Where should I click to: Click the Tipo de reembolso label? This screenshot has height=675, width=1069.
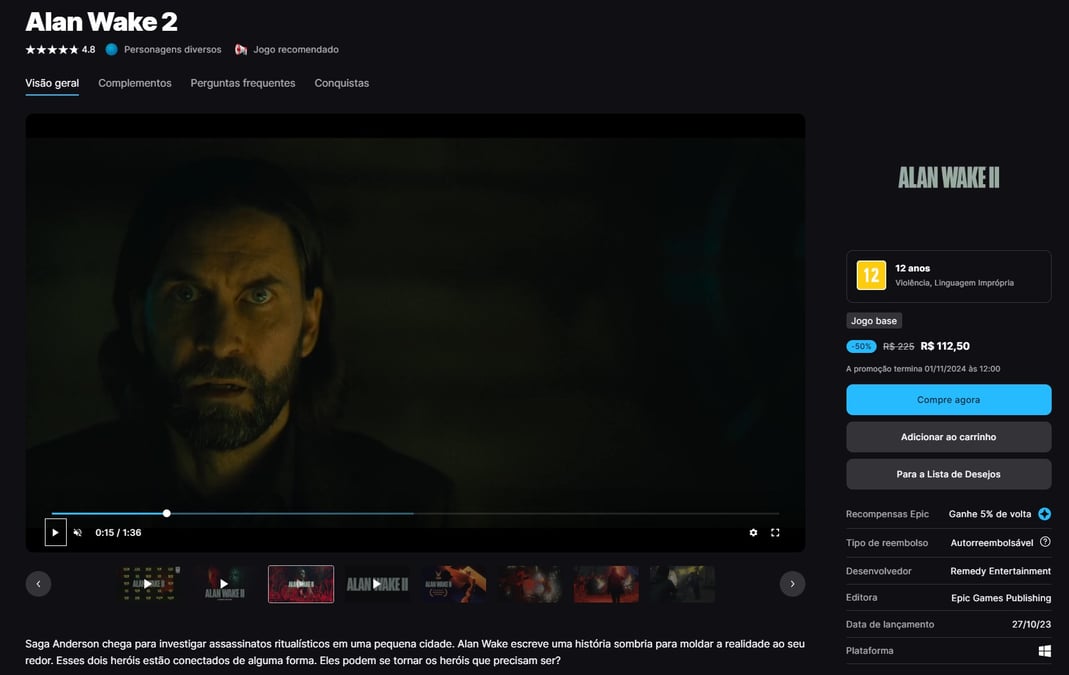point(887,543)
